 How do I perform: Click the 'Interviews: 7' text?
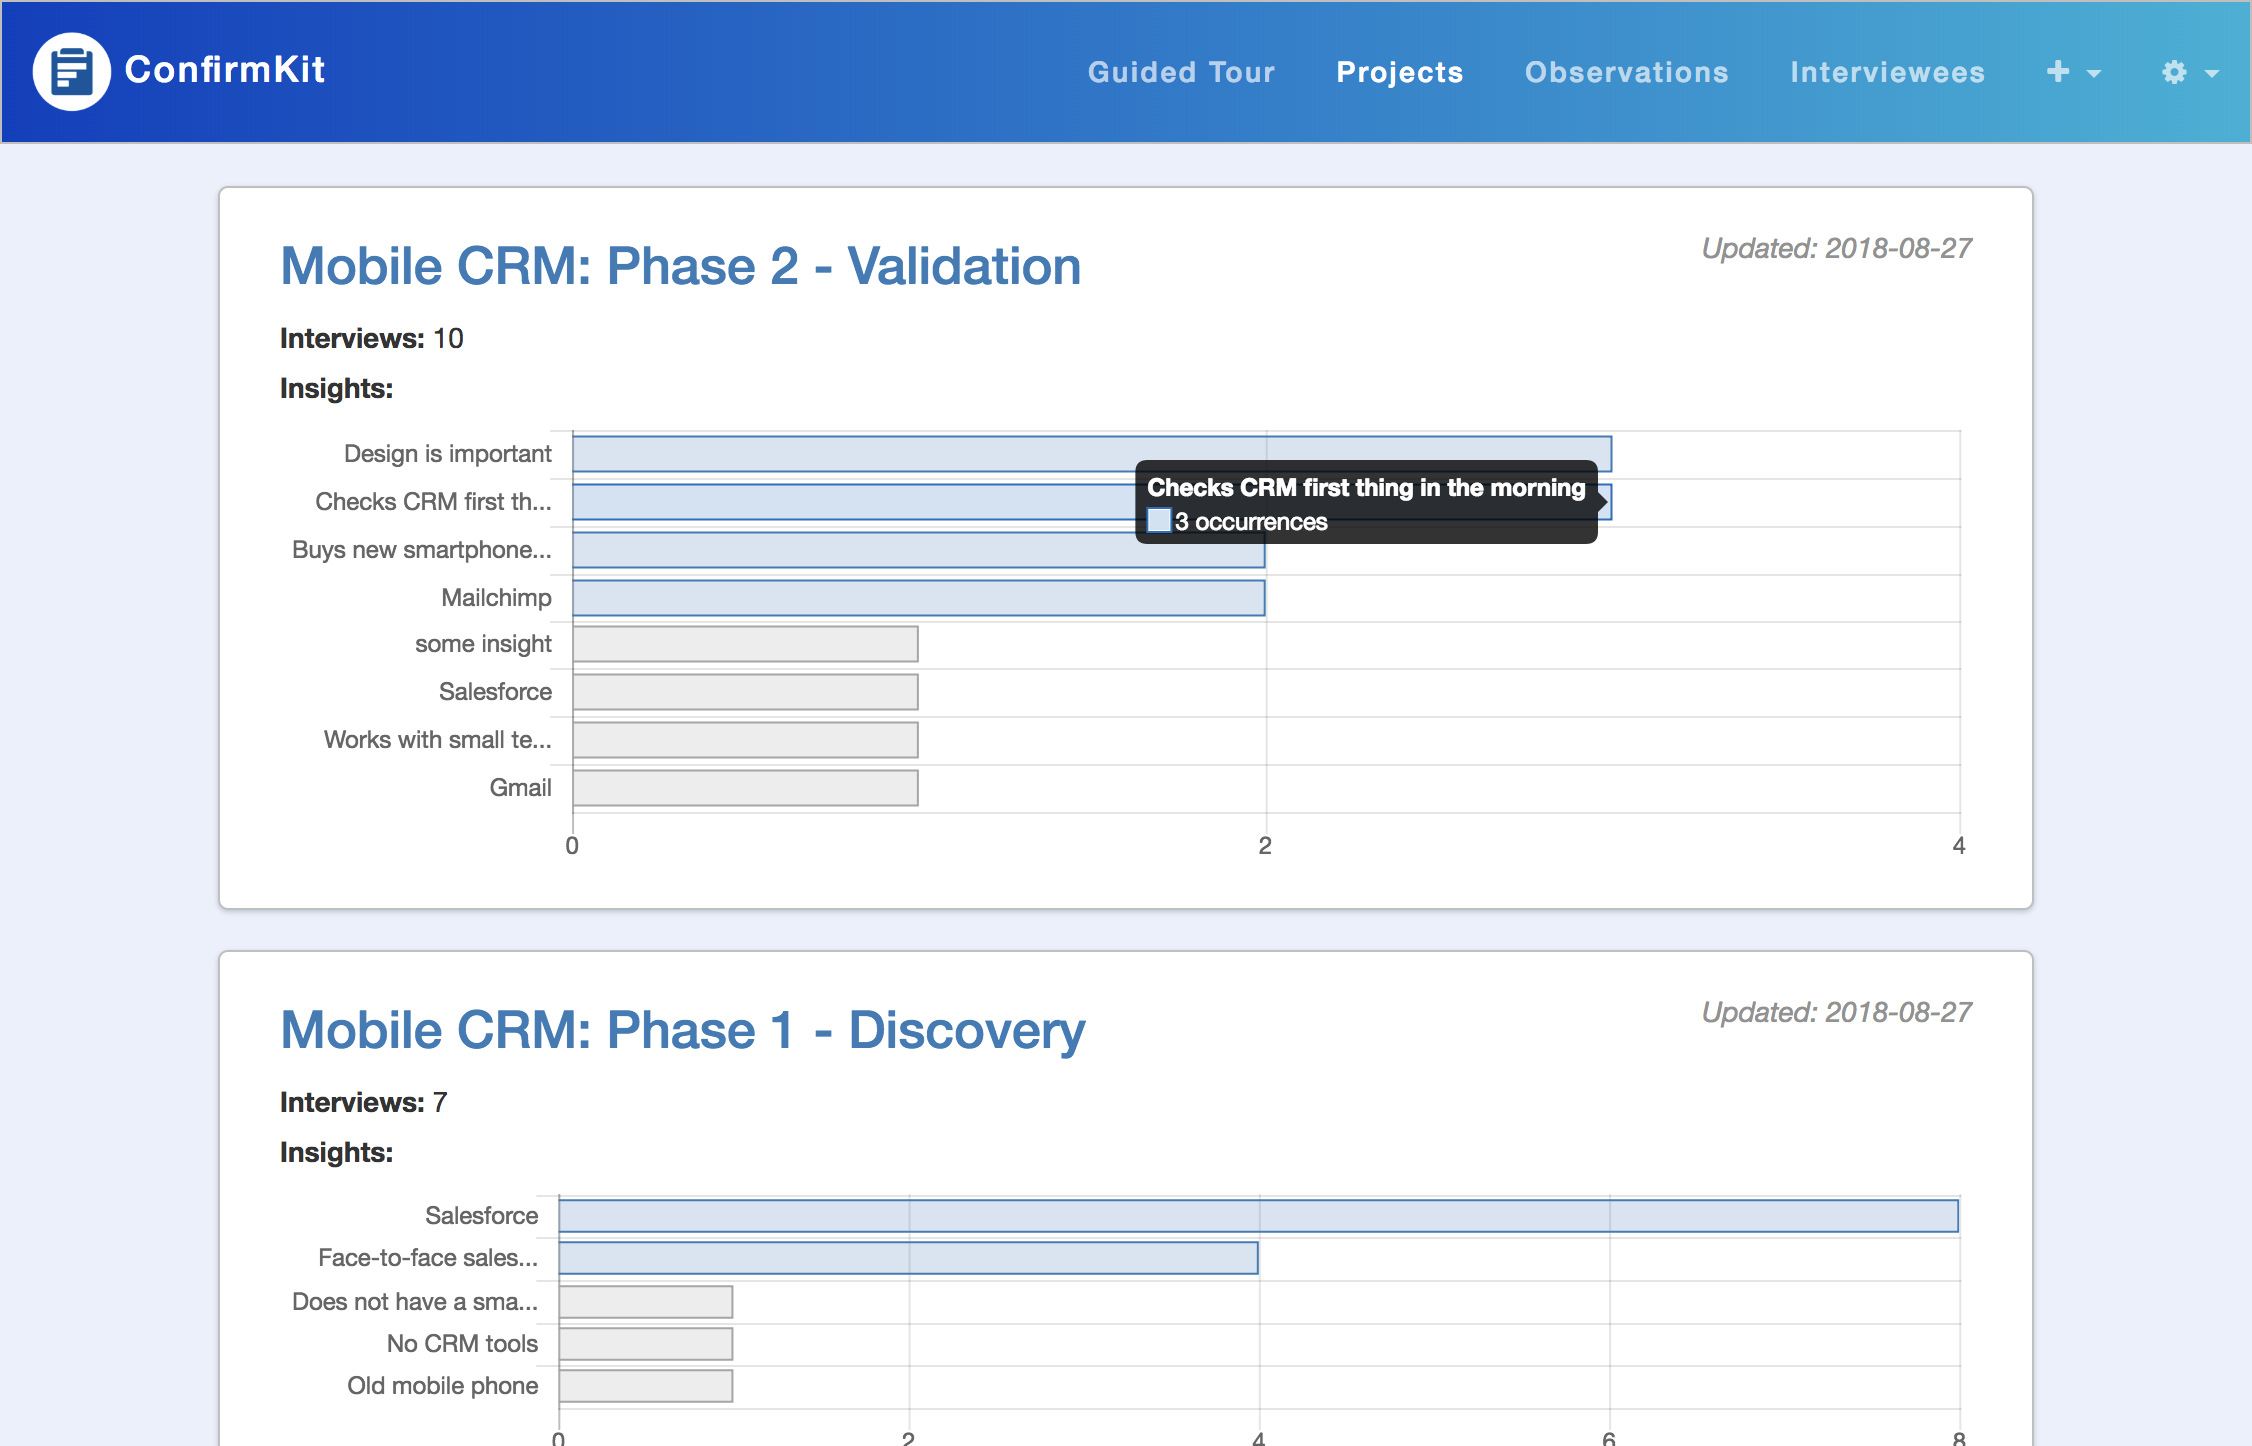(x=363, y=1103)
